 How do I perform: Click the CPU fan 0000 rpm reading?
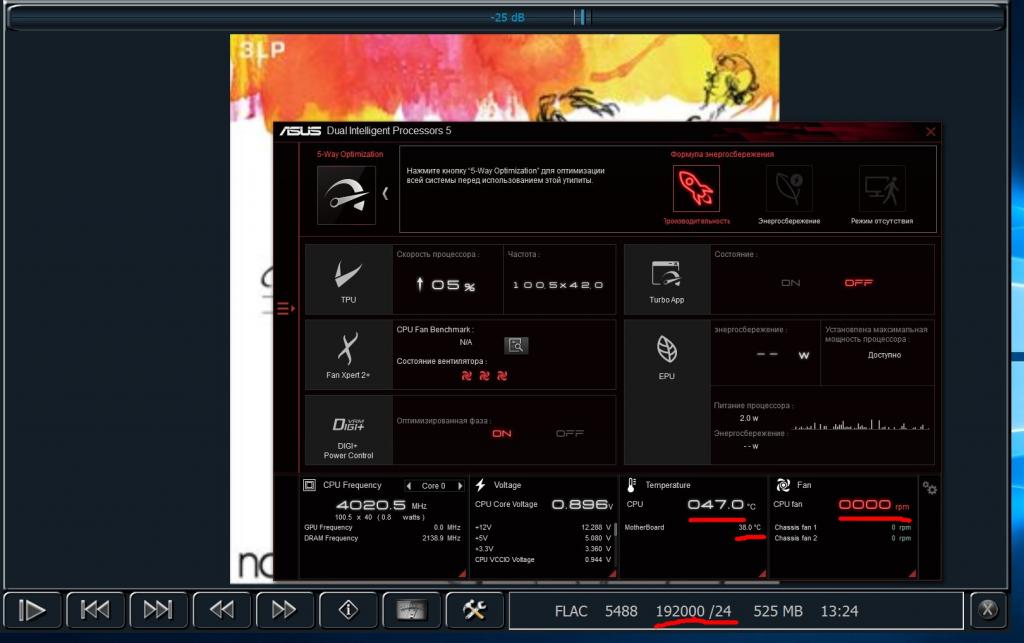coord(873,505)
